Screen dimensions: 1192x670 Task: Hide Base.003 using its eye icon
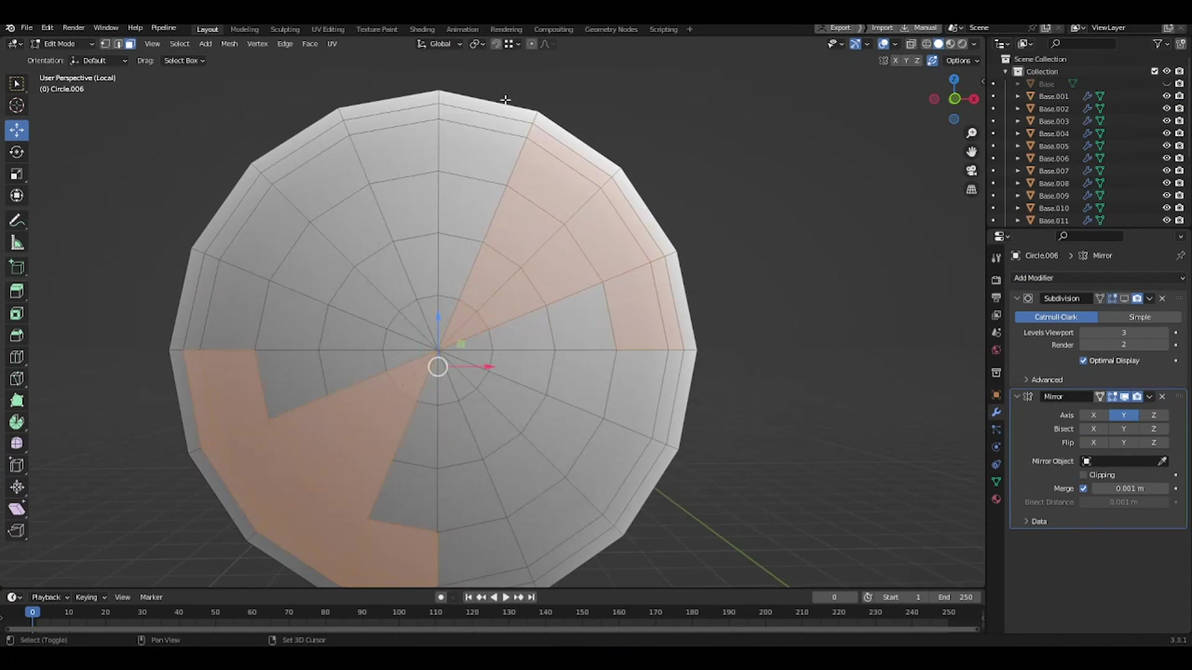(1166, 121)
